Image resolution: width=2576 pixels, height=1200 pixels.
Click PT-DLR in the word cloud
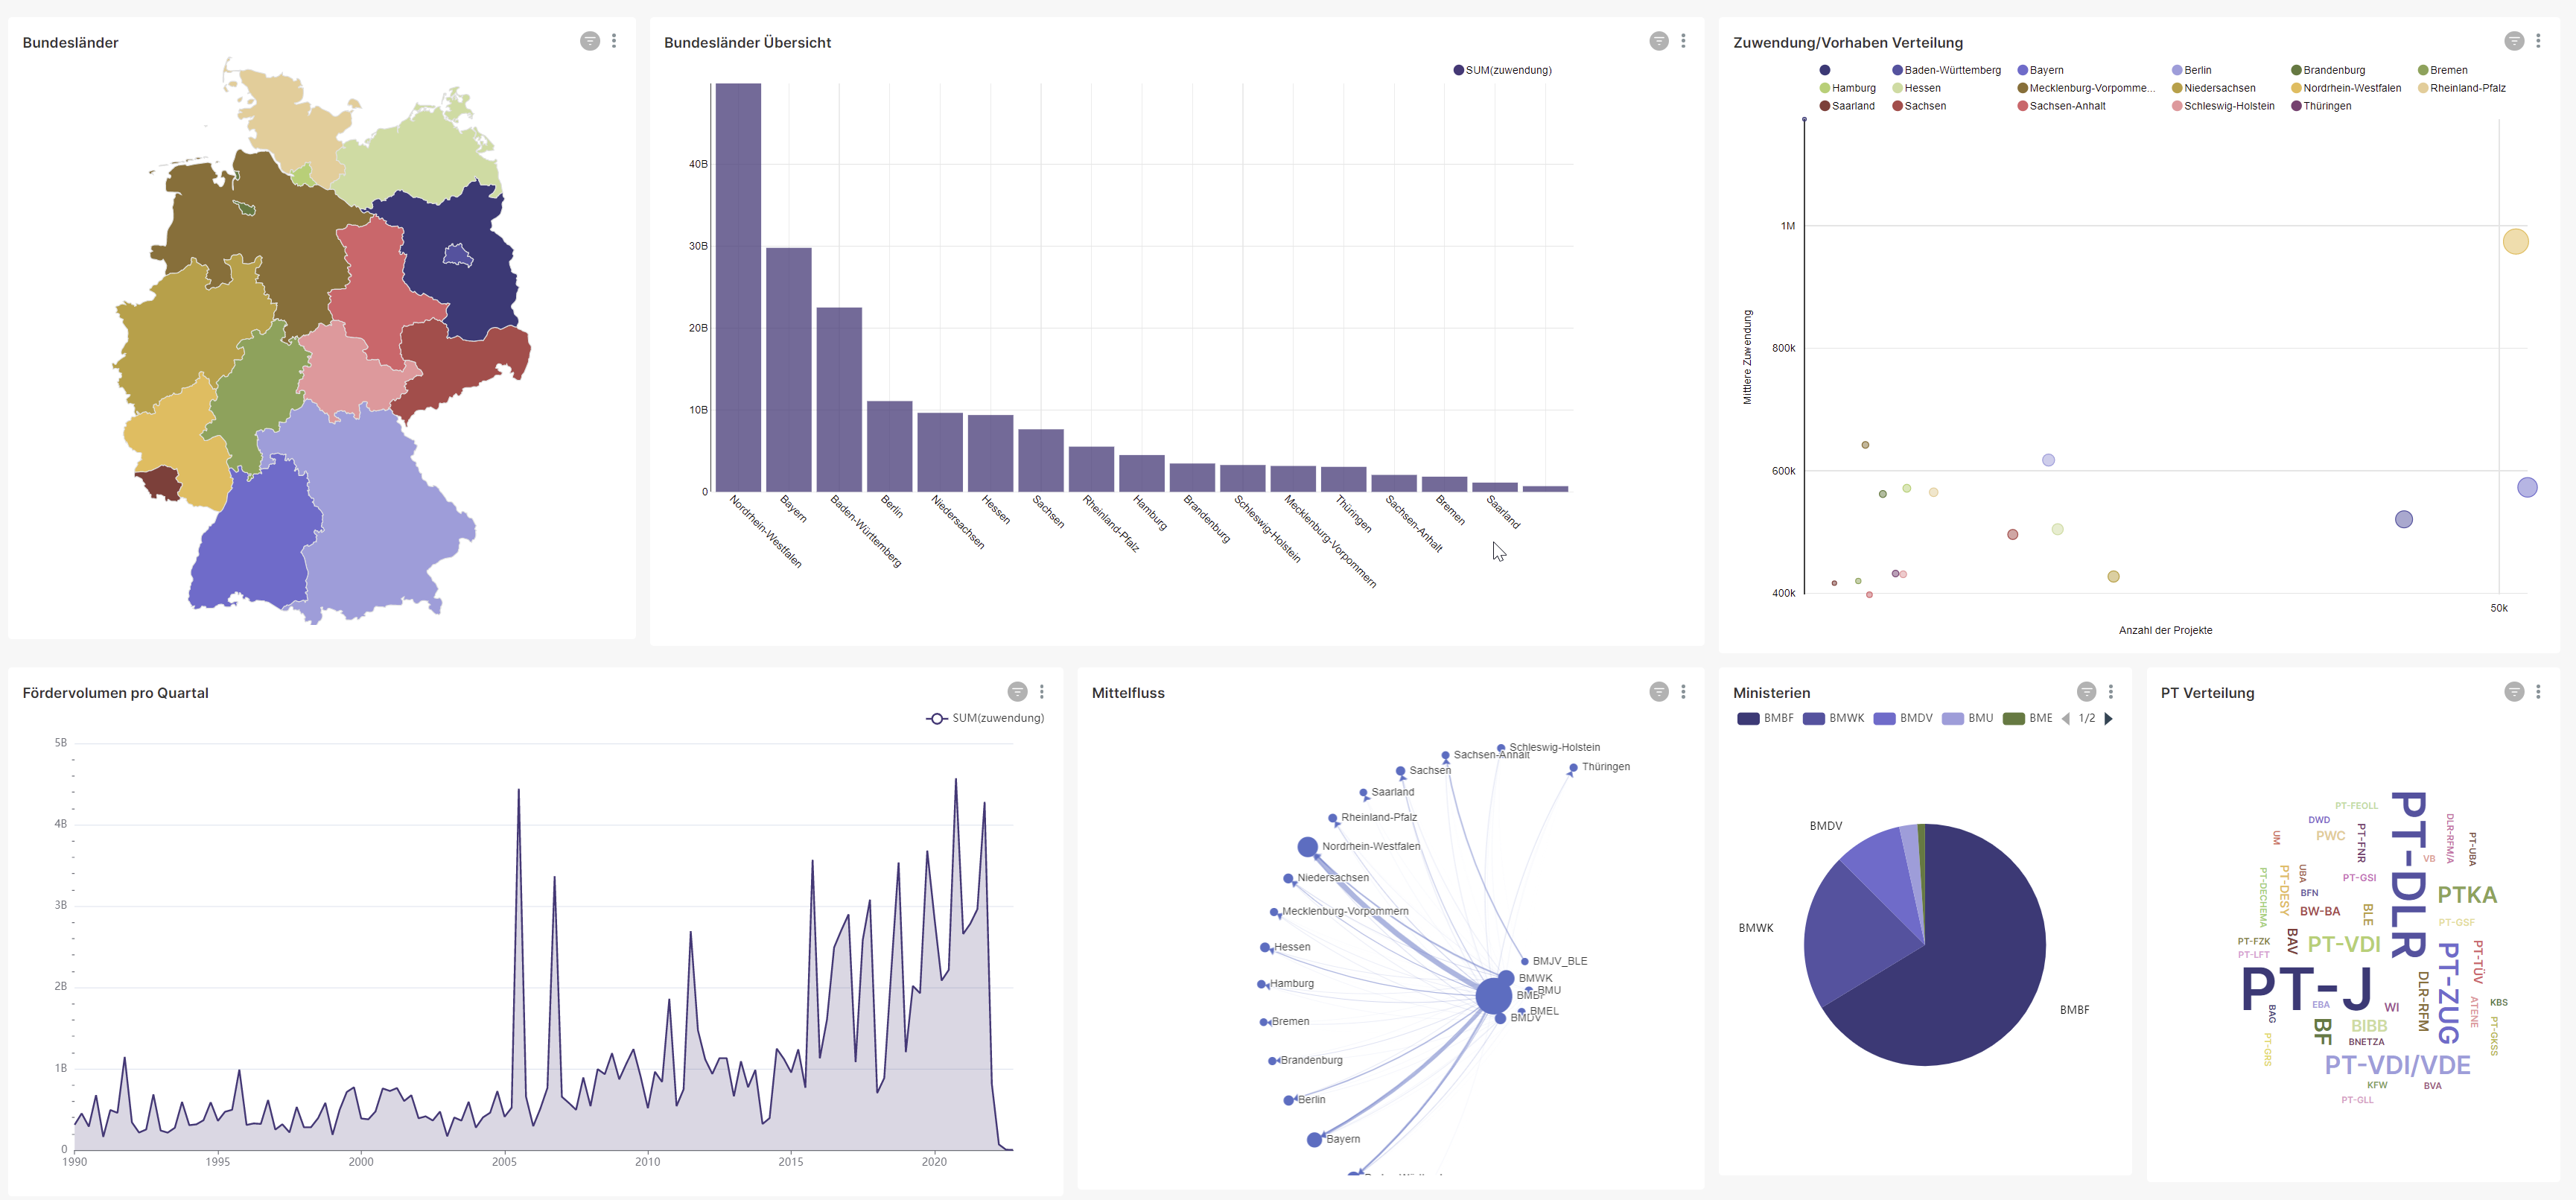(2408, 875)
